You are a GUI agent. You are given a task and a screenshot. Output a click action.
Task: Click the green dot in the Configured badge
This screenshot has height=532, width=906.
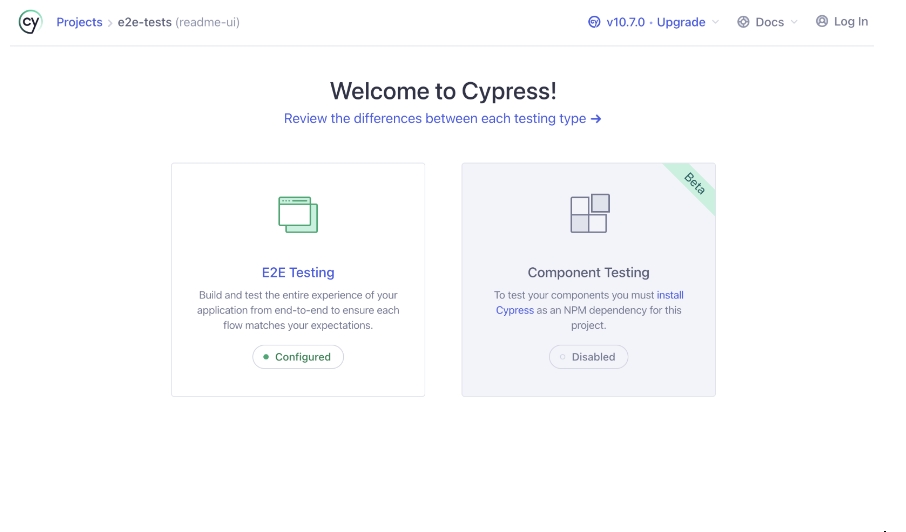(x=266, y=357)
